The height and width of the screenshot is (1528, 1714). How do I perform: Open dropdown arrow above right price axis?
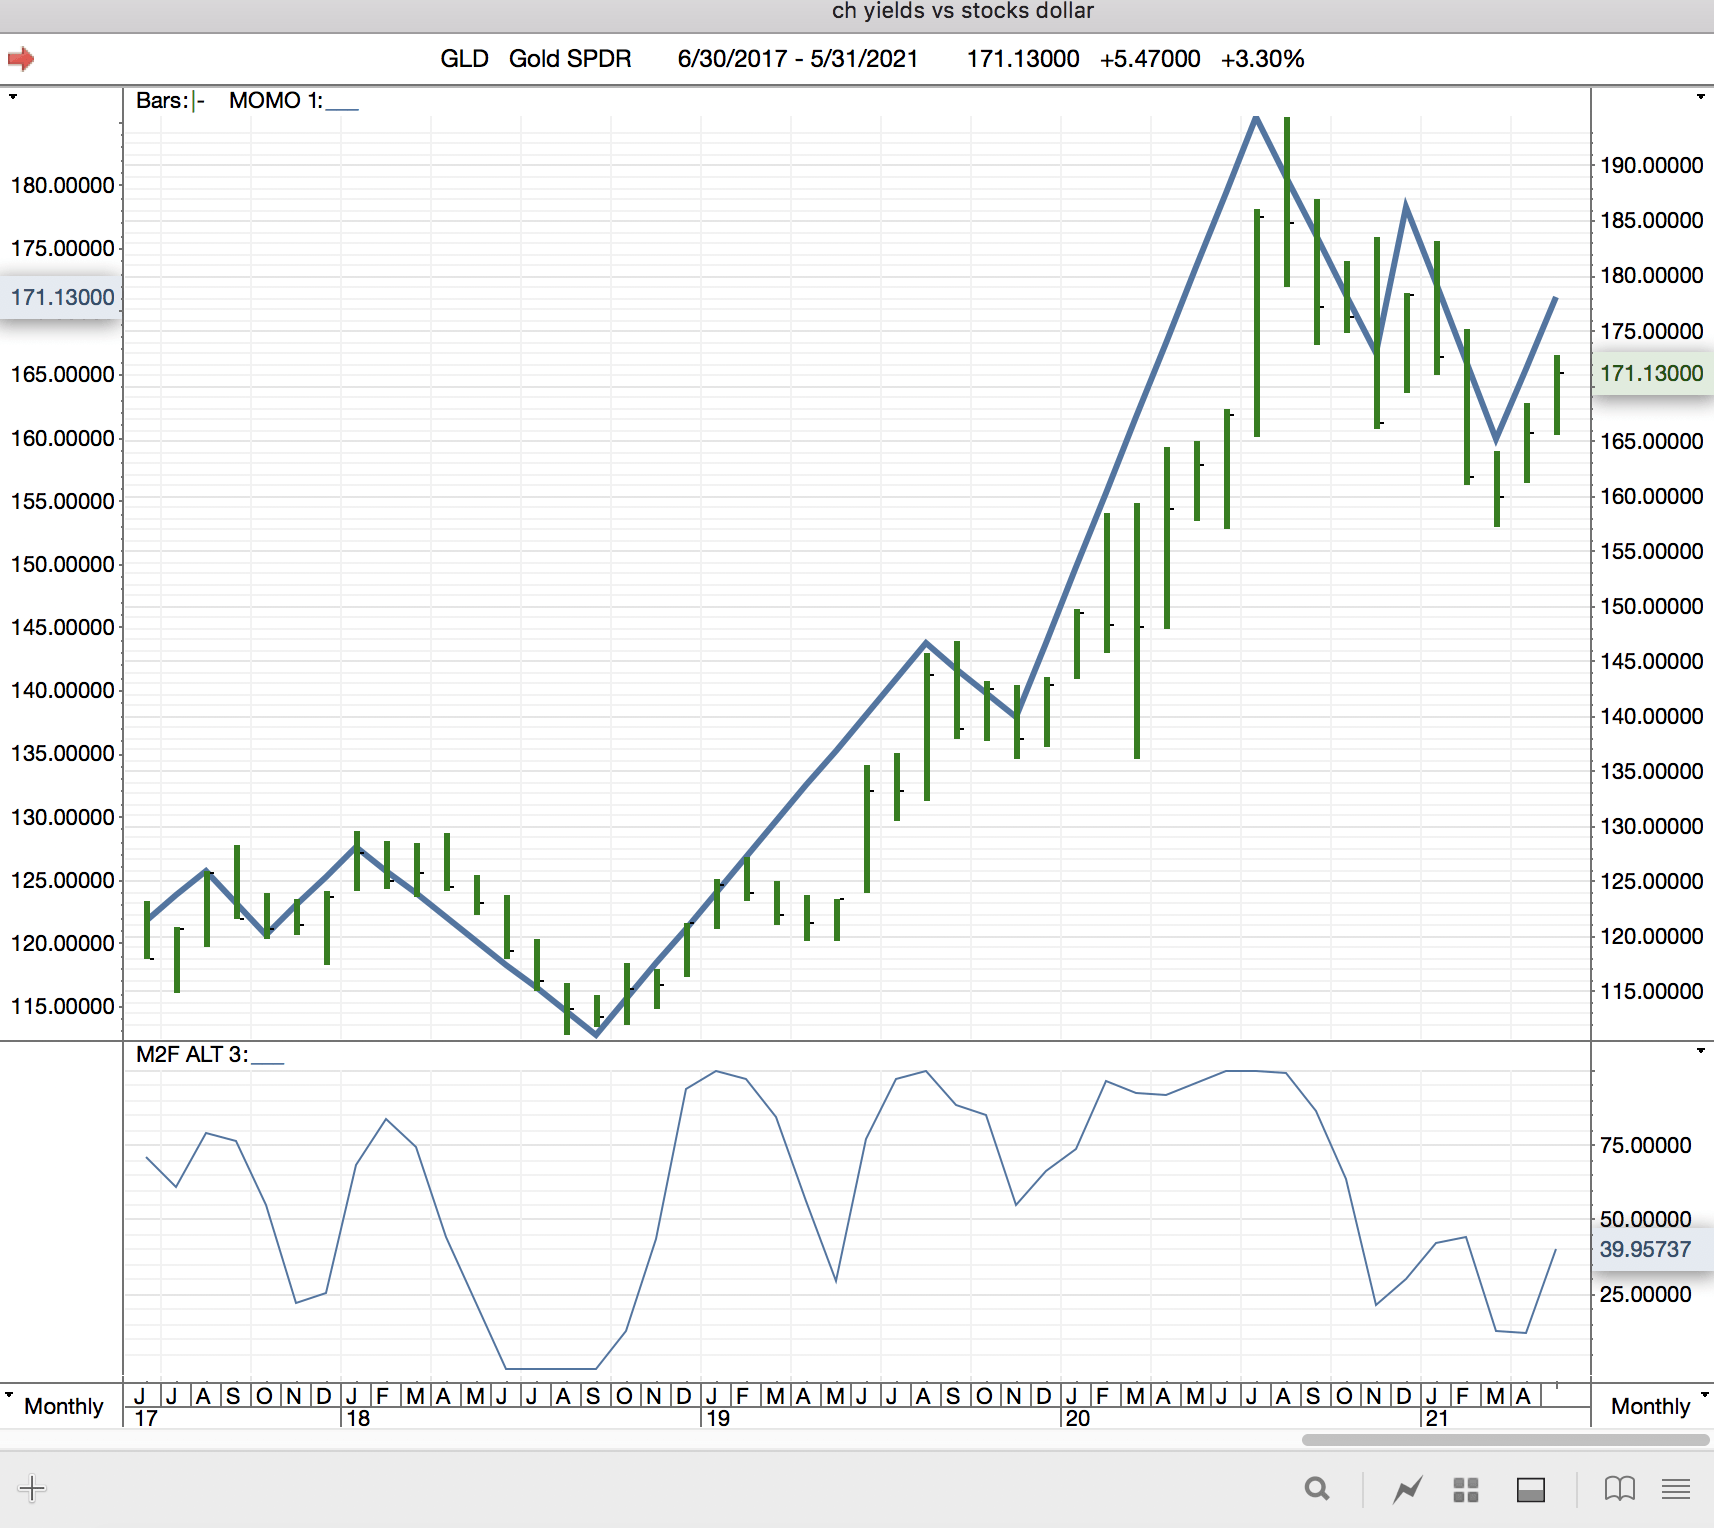tap(1700, 97)
